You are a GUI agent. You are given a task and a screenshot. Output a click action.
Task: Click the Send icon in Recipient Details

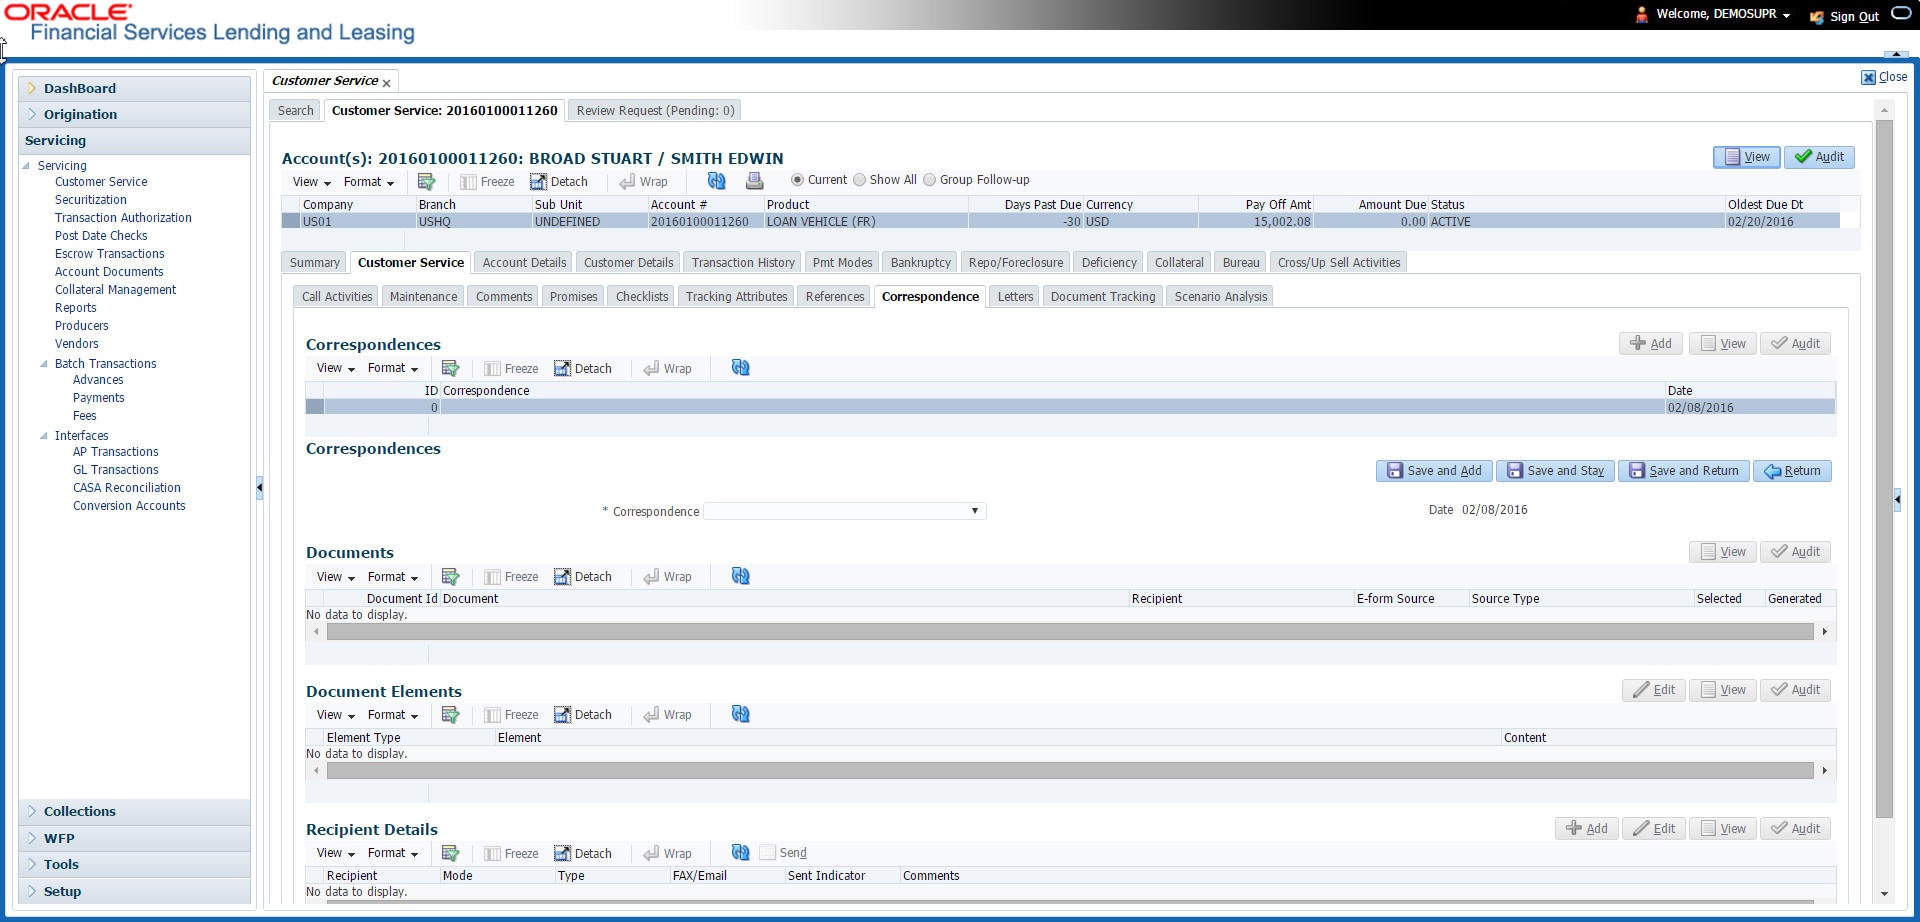click(768, 853)
